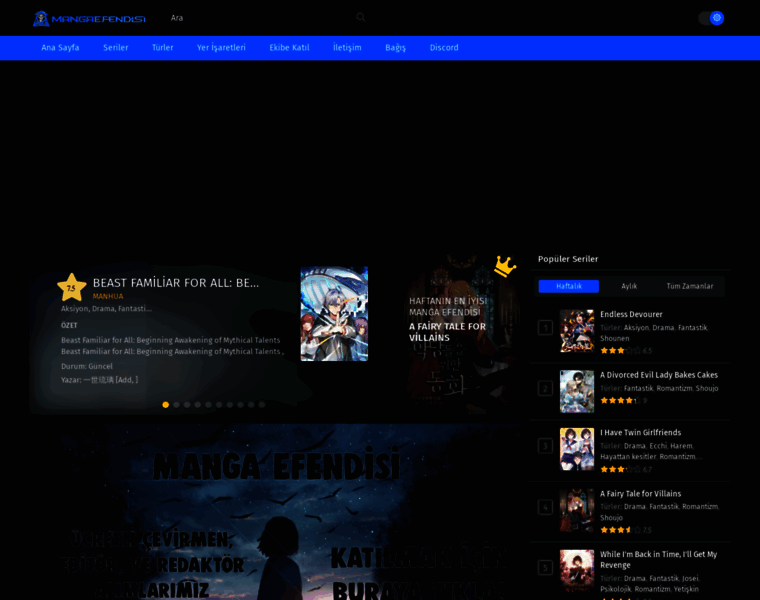
Task: Select the first slider dot
Action: (x=166, y=405)
